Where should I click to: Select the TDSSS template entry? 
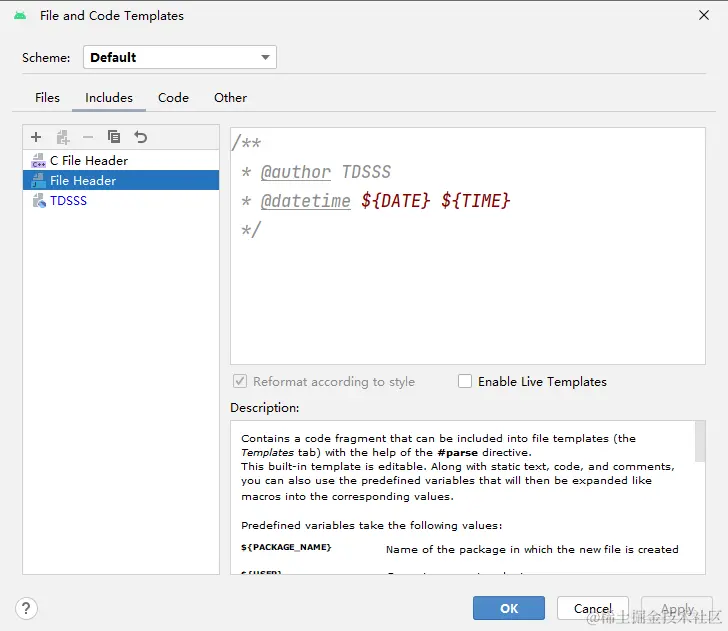tap(121, 201)
